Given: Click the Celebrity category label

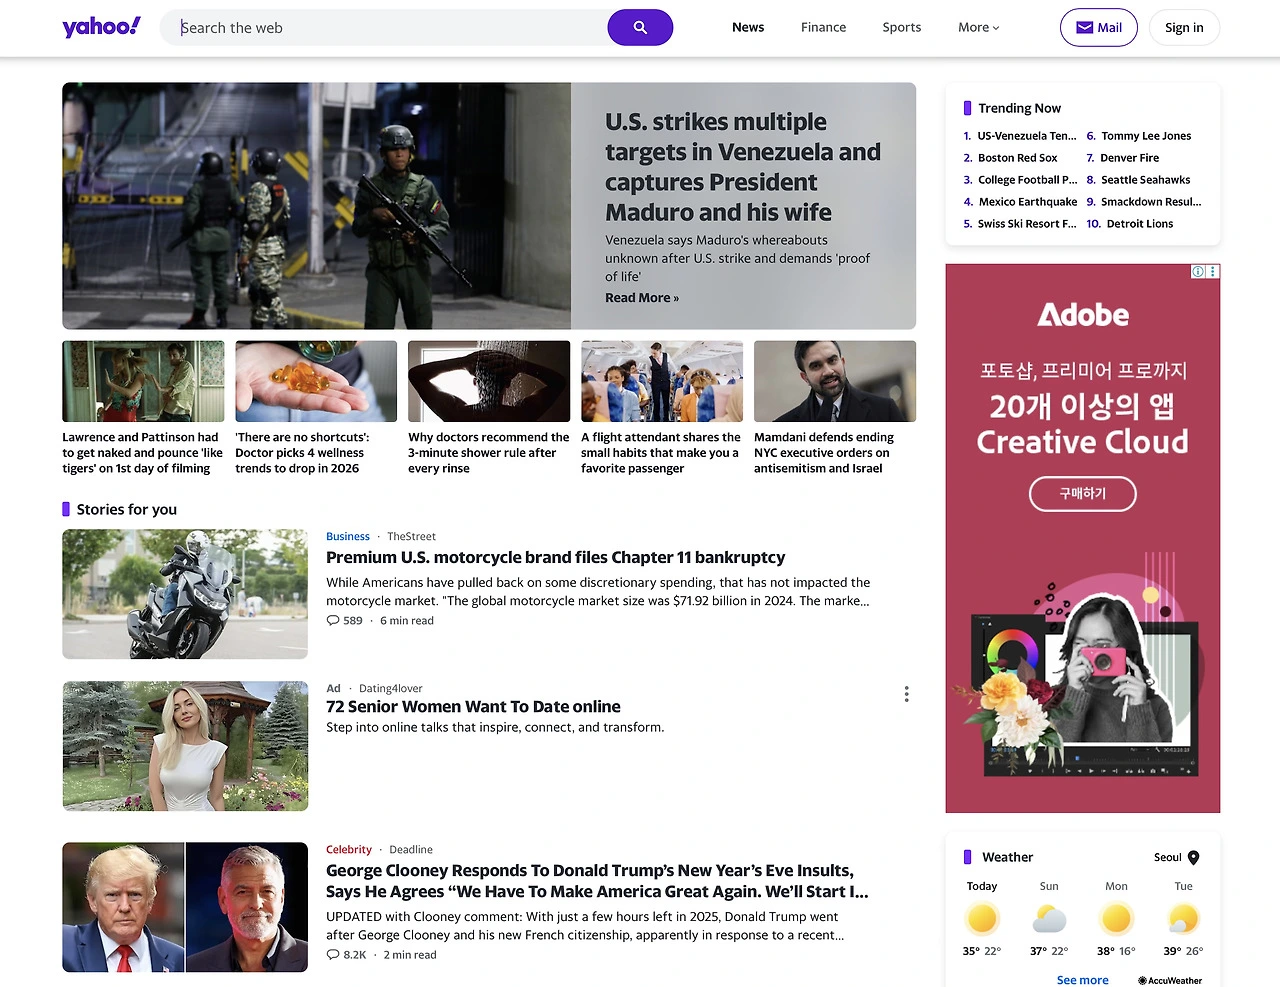Looking at the screenshot, I should tap(349, 850).
